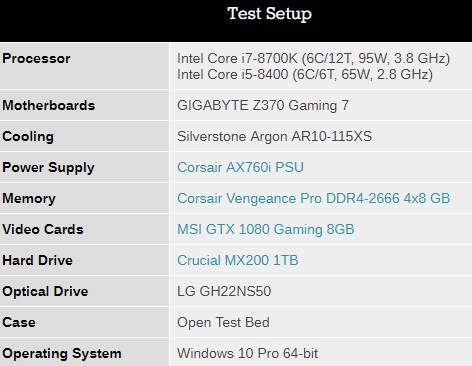Image resolution: width=472 pixels, height=366 pixels.
Task: Select the Operating System row label
Action: pos(62,353)
